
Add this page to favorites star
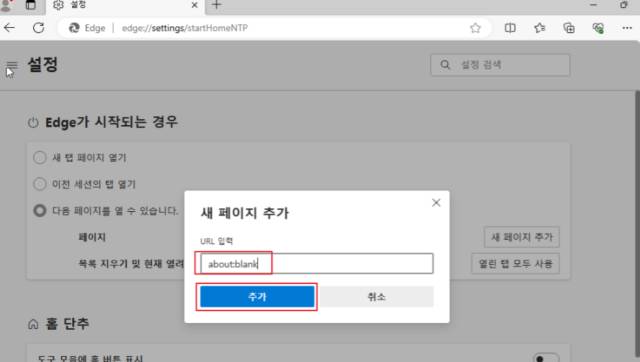(475, 28)
